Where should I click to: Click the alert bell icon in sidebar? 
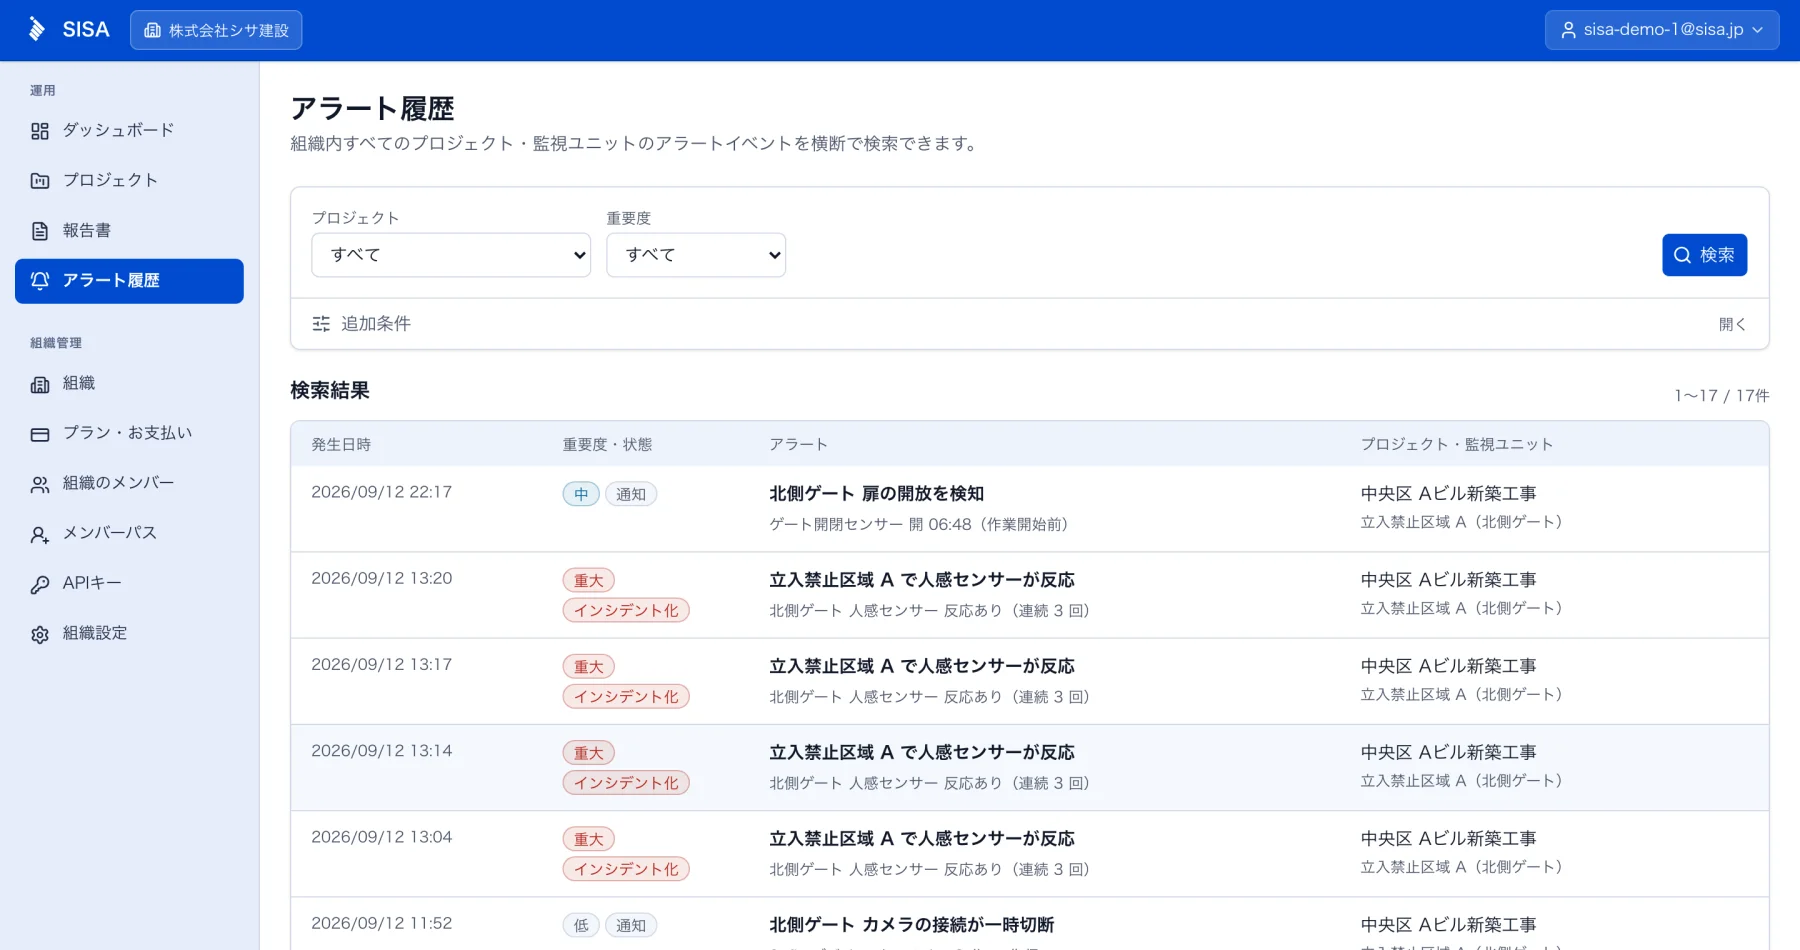click(40, 281)
